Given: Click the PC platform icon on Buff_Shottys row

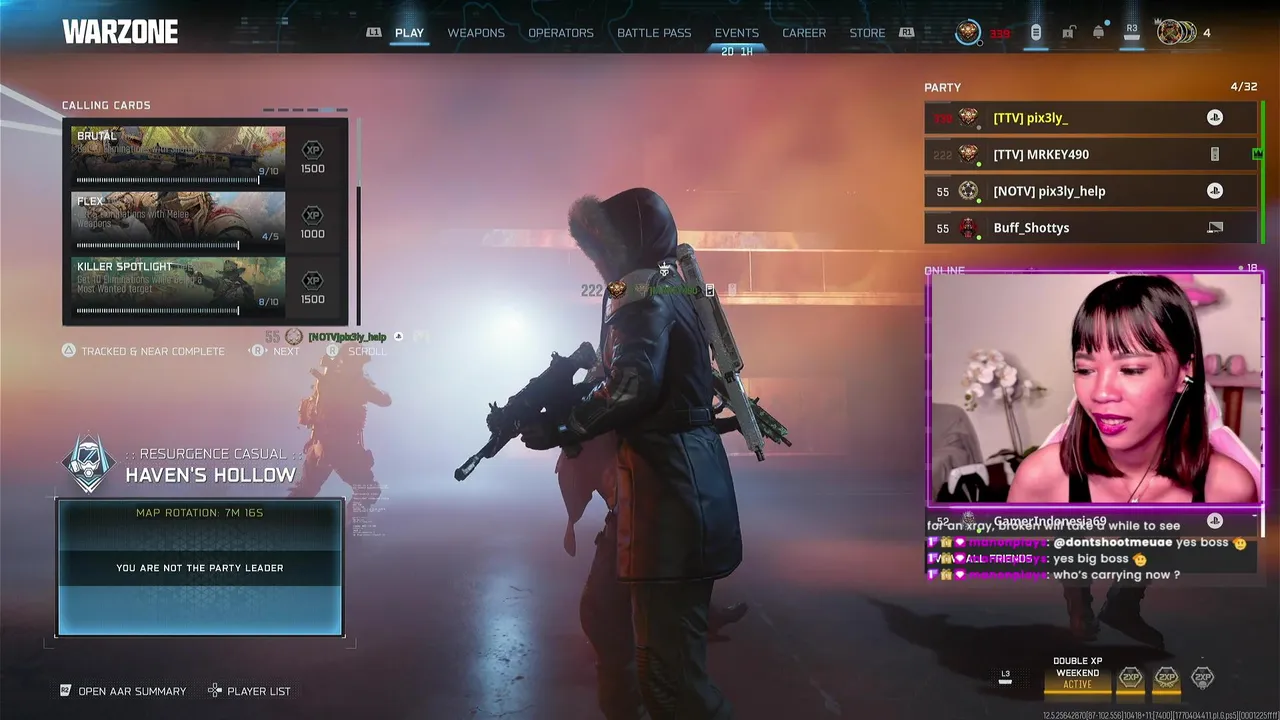Looking at the screenshot, I should coord(1215,228).
